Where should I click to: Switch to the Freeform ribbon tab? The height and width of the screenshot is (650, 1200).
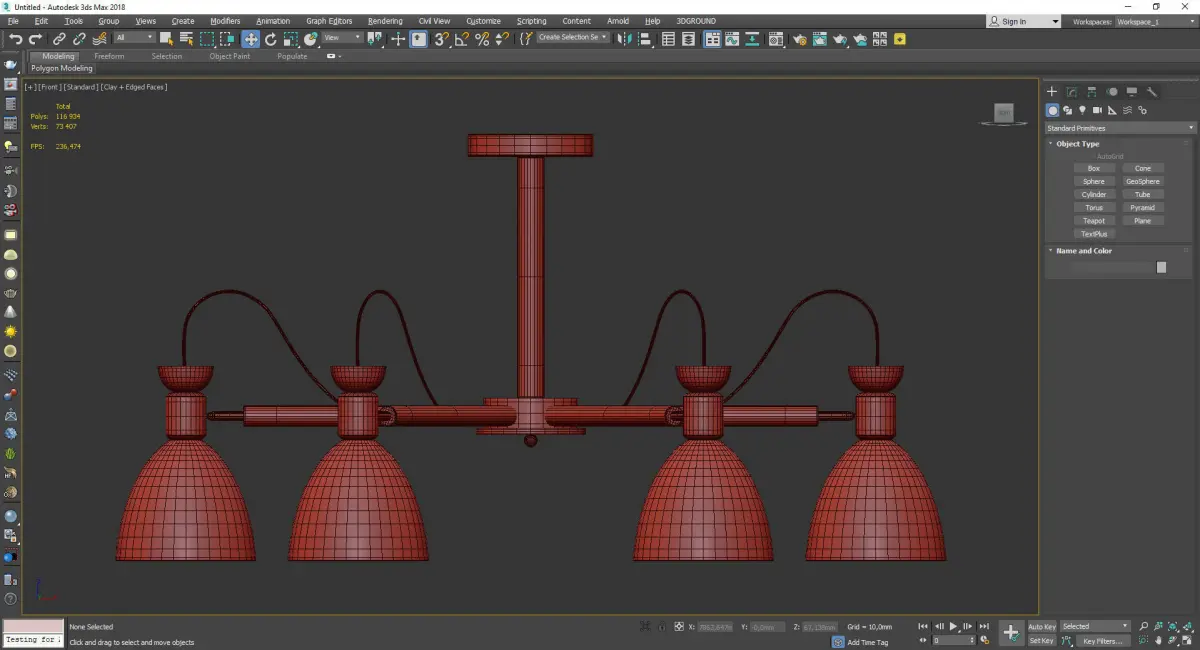point(109,56)
